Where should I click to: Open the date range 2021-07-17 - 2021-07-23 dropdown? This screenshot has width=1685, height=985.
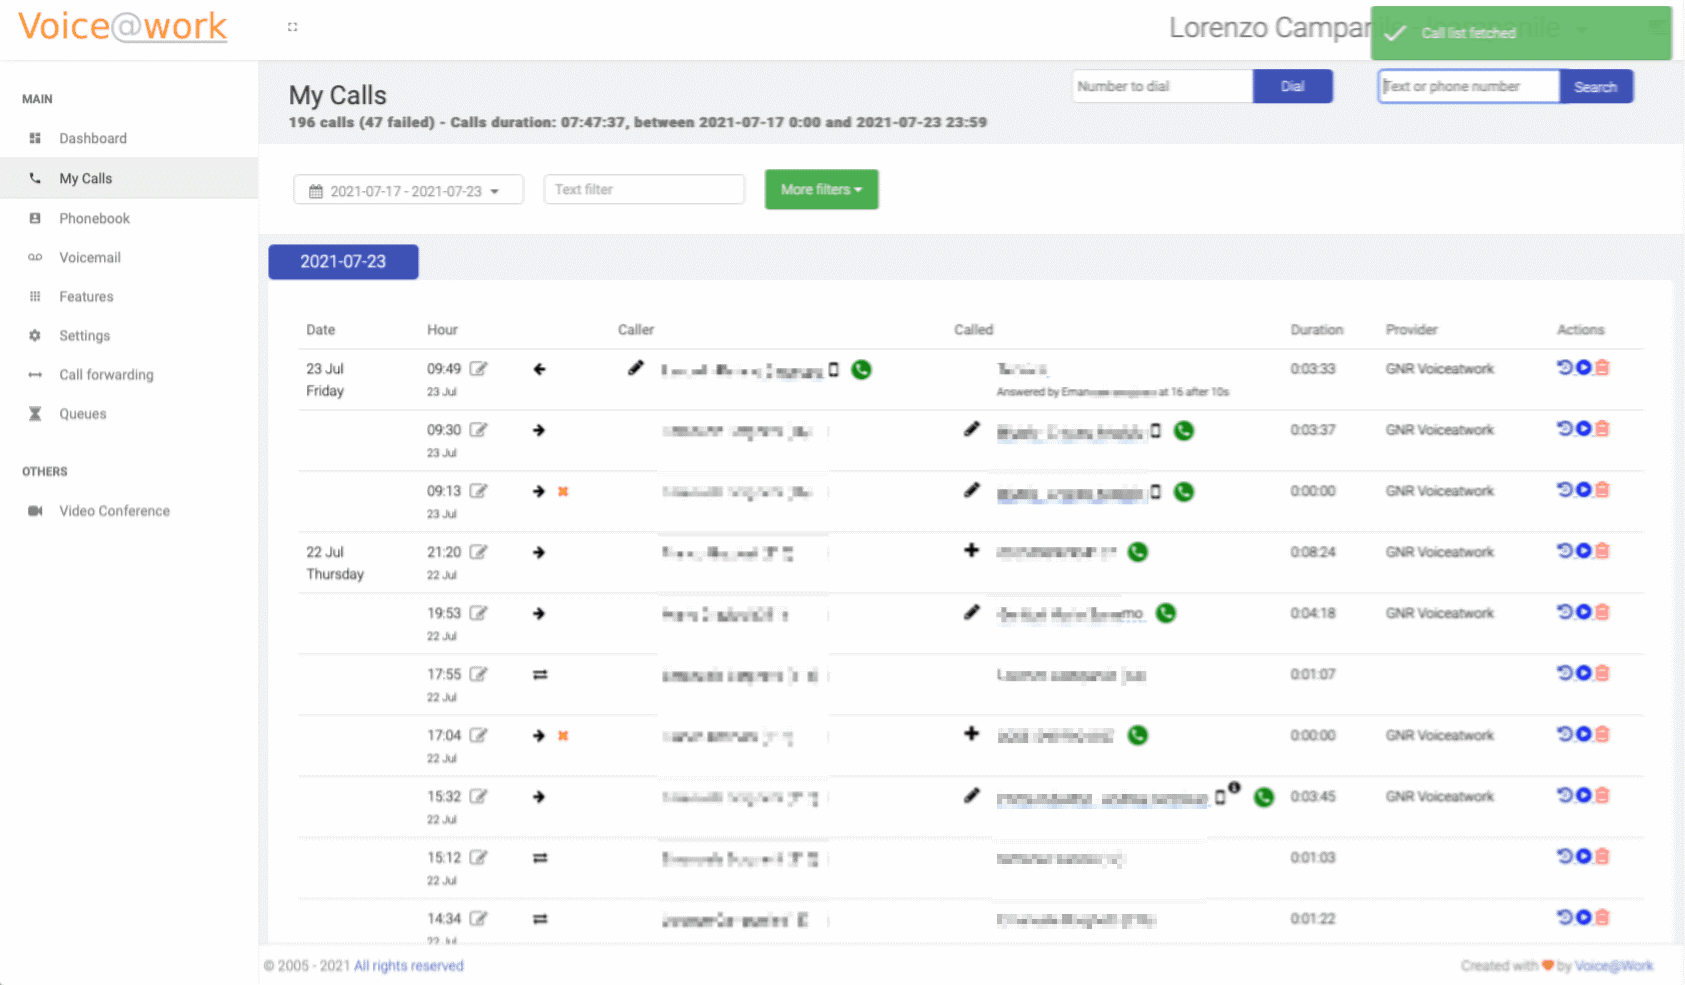pos(408,190)
